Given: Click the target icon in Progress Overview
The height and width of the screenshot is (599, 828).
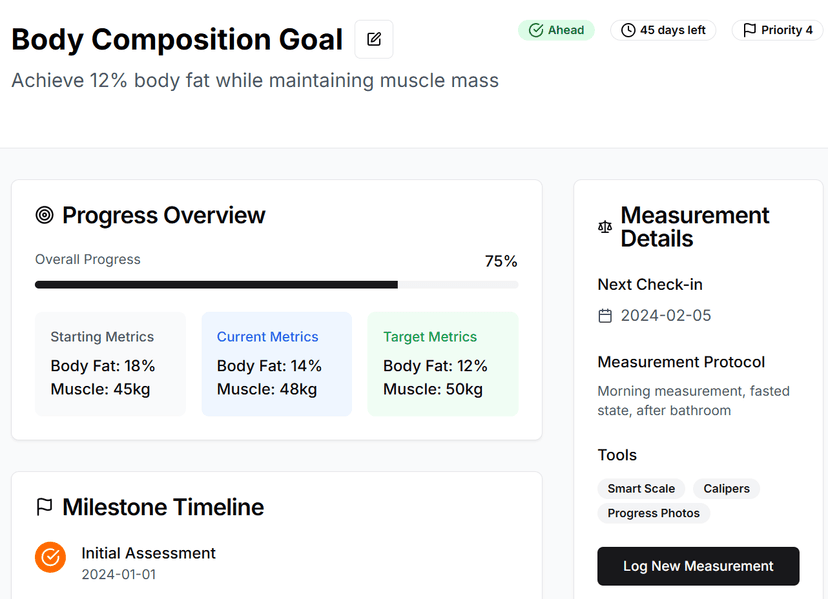Looking at the screenshot, I should click(x=44, y=215).
